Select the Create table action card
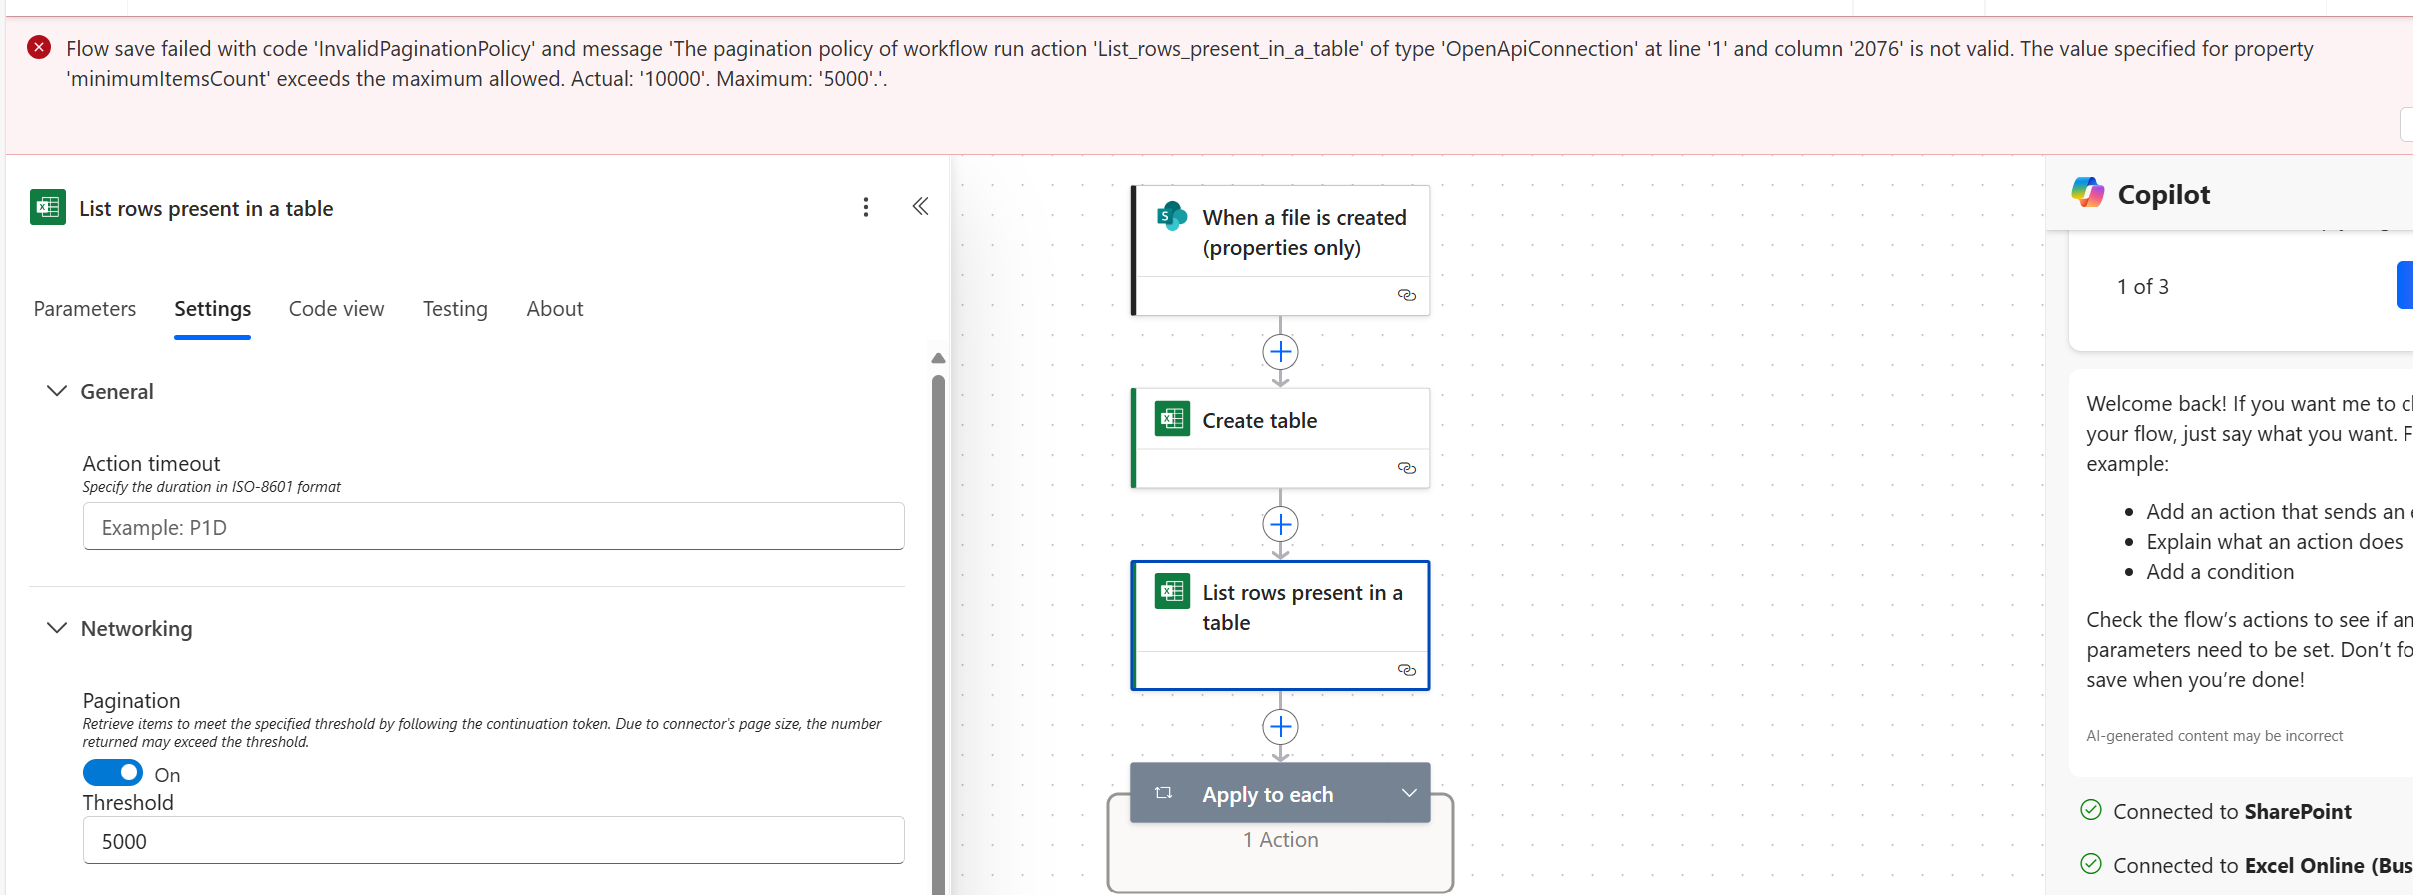Viewport: 2413px width, 895px height. pos(1280,438)
